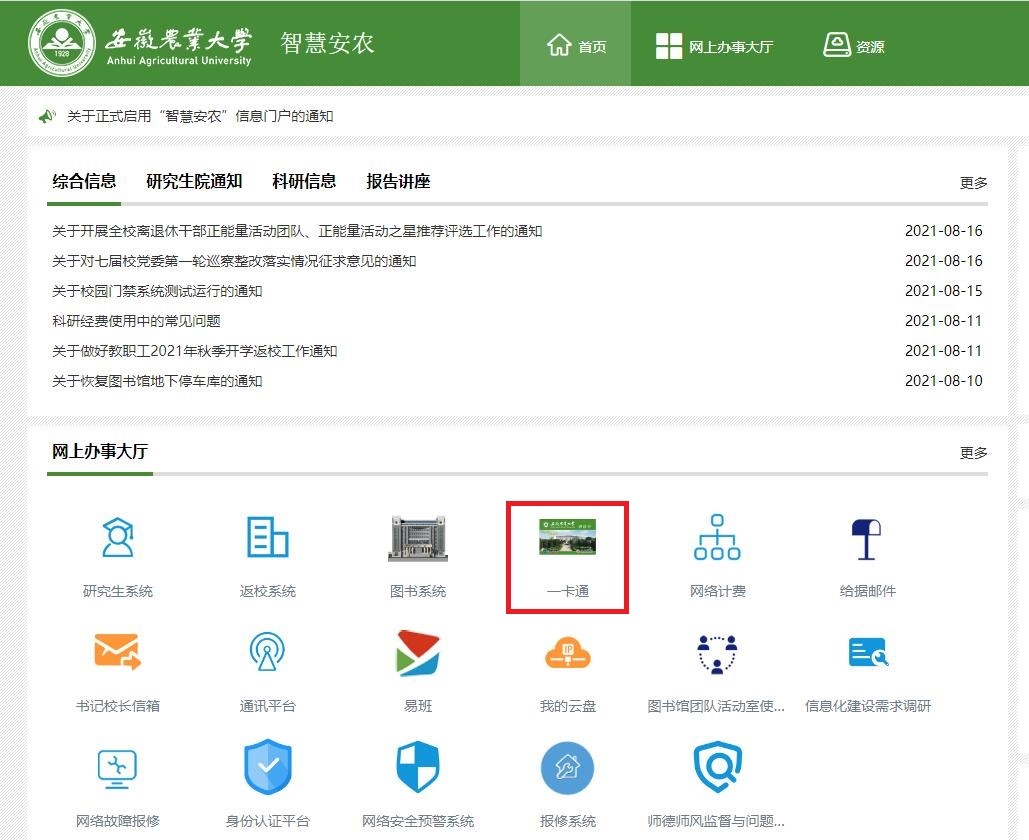Switch to the 研究生院通知 tab

click(194, 181)
